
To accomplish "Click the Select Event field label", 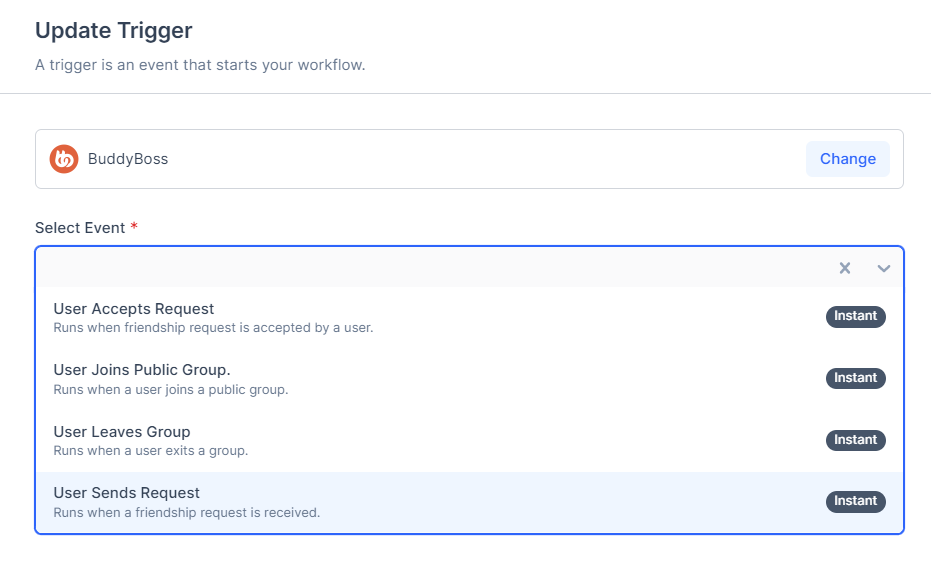I will pos(80,228).
